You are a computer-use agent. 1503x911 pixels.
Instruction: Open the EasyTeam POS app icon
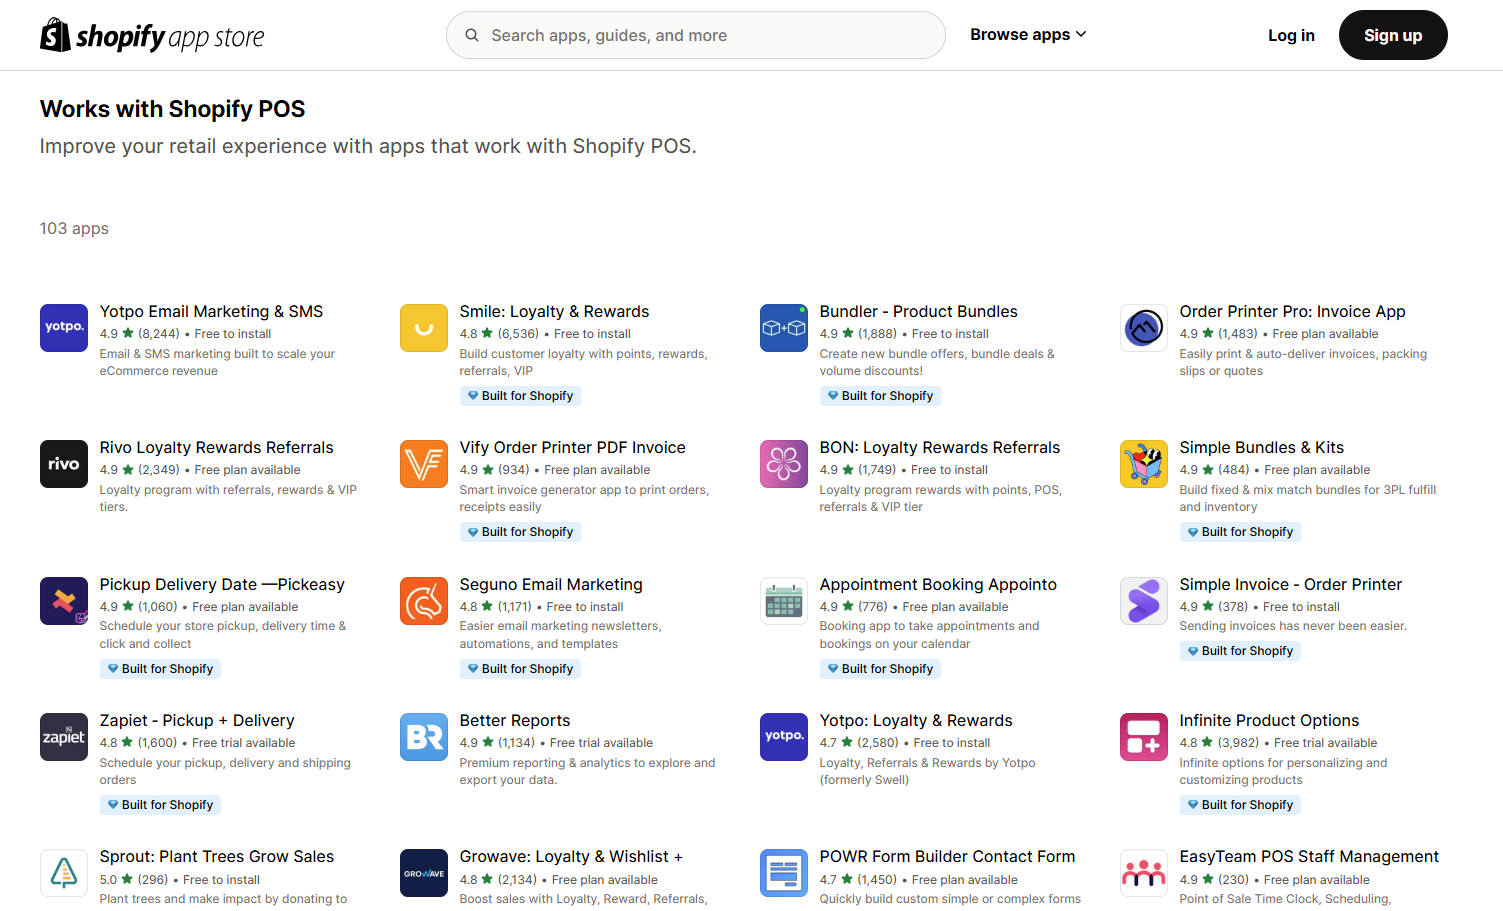[x=1144, y=873]
